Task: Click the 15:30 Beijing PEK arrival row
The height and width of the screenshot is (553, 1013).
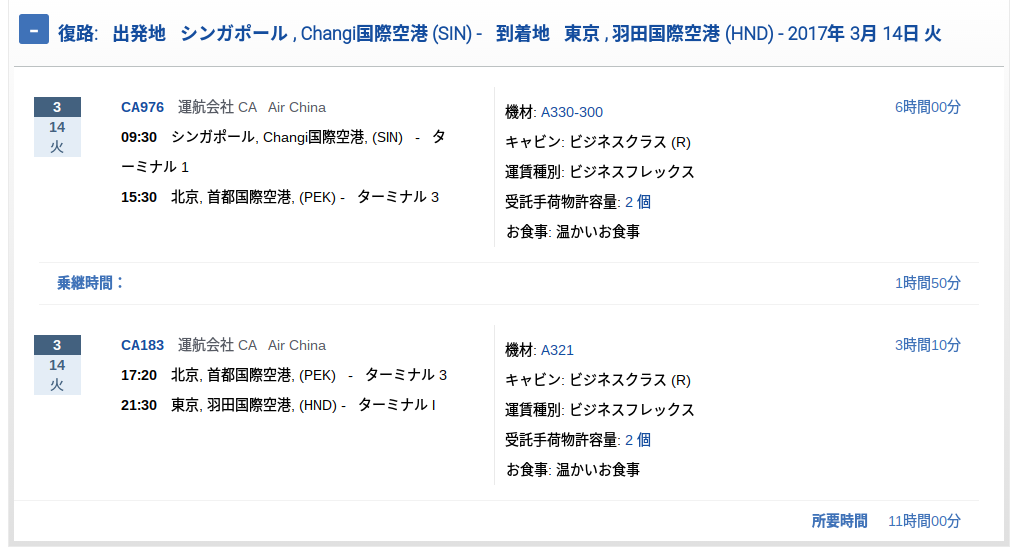Action: coord(280,197)
